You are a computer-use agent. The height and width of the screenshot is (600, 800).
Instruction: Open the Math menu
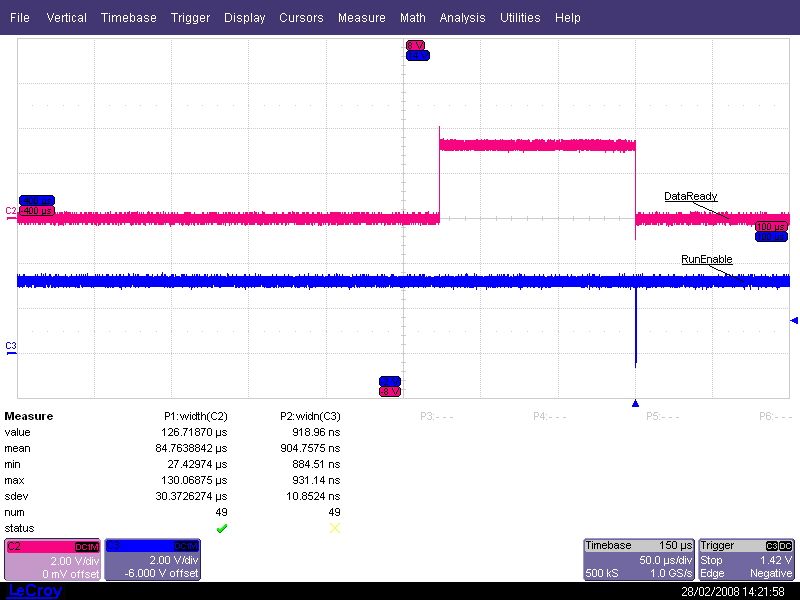tap(413, 18)
